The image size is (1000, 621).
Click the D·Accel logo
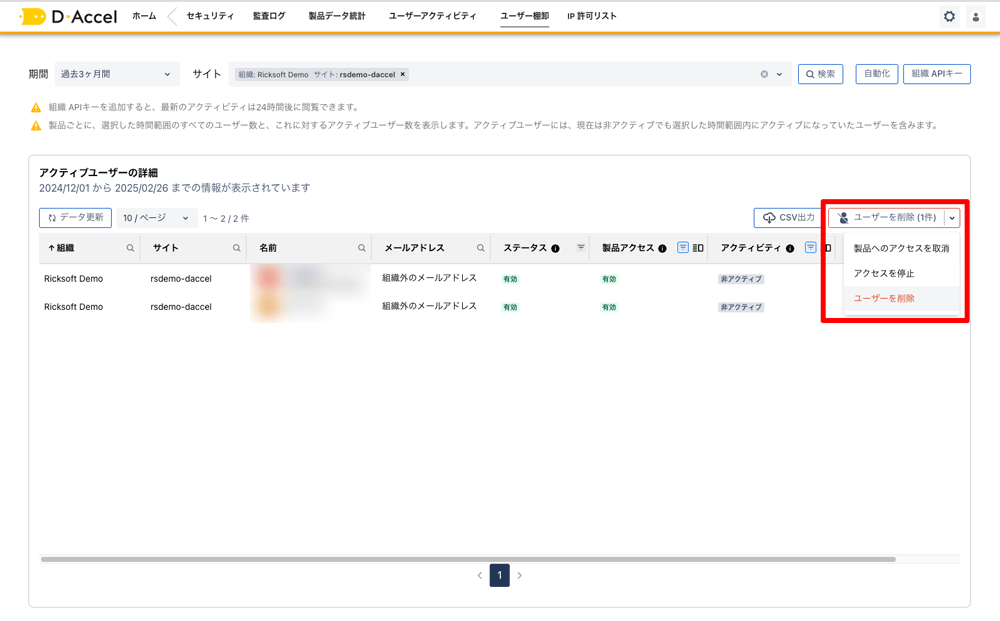tap(68, 17)
